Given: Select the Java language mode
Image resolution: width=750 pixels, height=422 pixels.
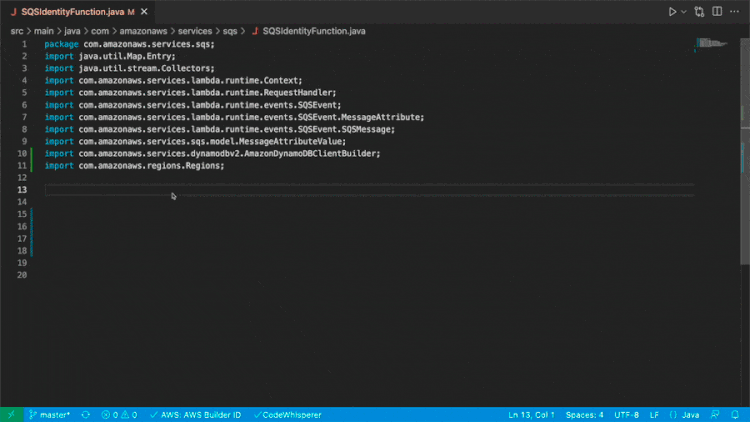Looking at the screenshot, I should click(x=684, y=415).
